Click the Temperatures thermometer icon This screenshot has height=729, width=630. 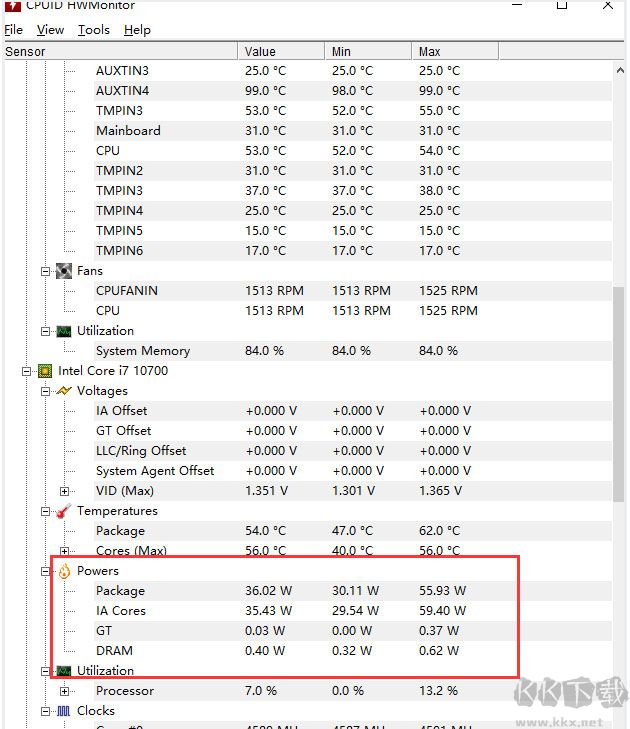pos(64,511)
